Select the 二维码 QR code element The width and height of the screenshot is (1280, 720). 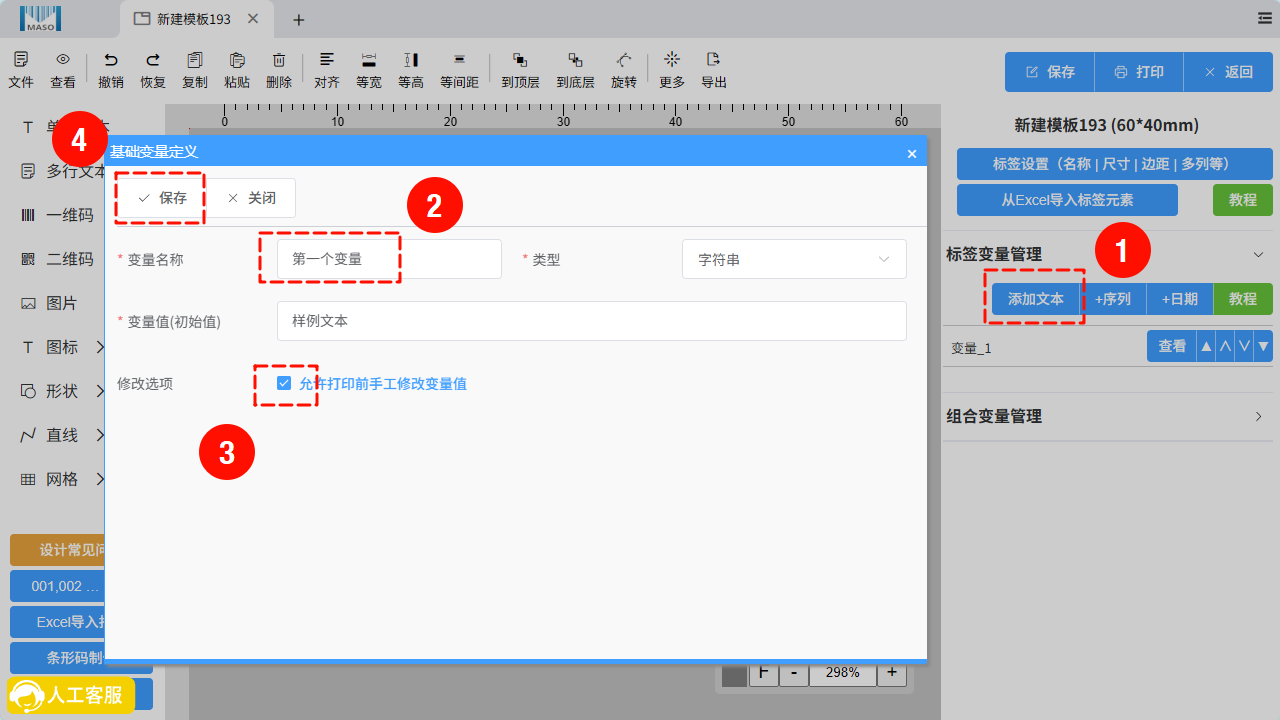[x=58, y=259]
